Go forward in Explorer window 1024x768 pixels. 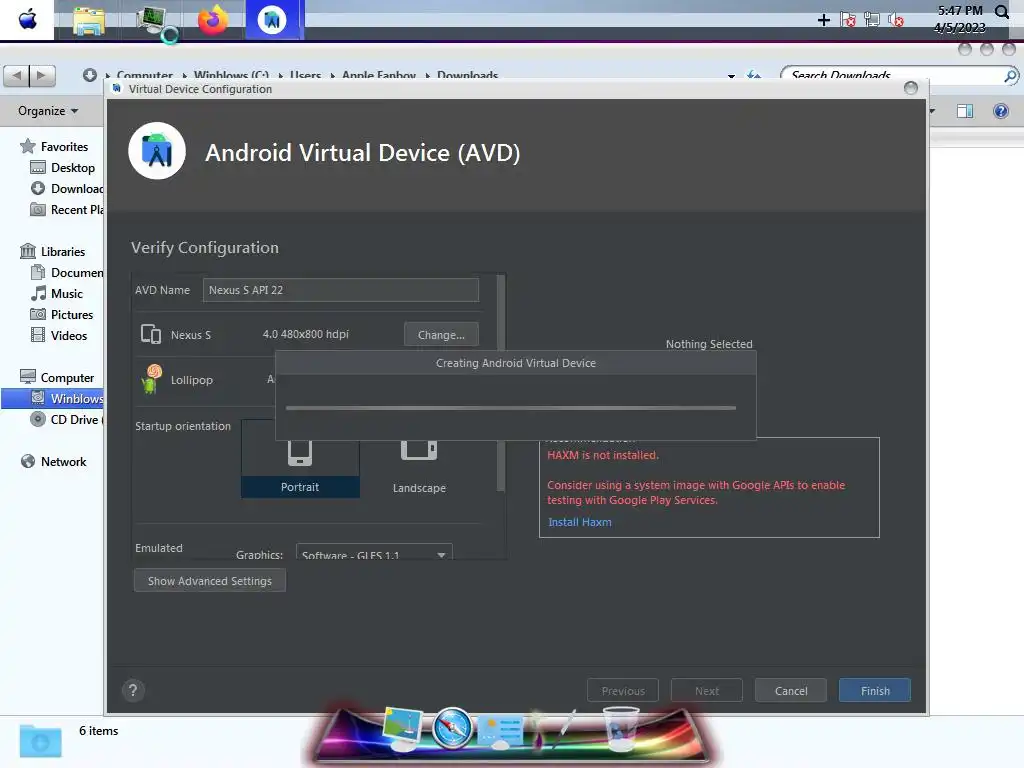pyautogui.click(x=42, y=75)
